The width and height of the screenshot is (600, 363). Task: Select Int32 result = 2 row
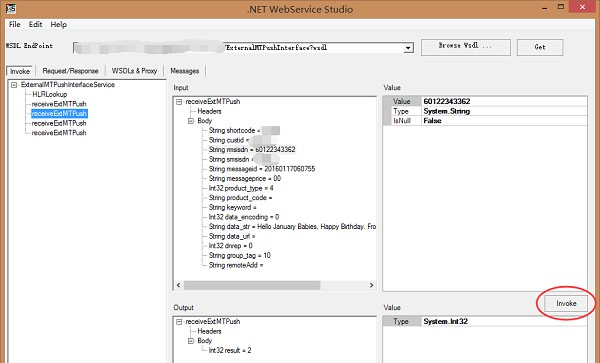point(230,350)
